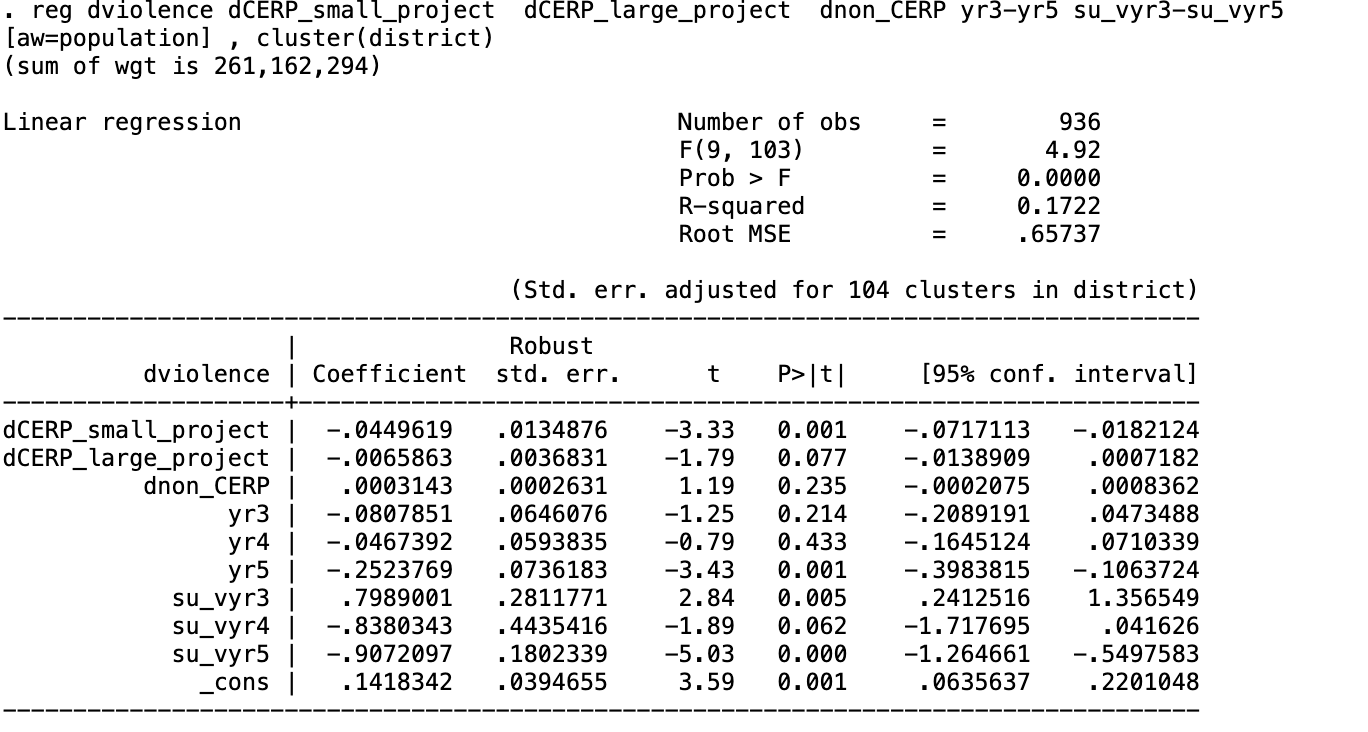
Task: Click the yr5 p-value 0.001
Action: 812,570
